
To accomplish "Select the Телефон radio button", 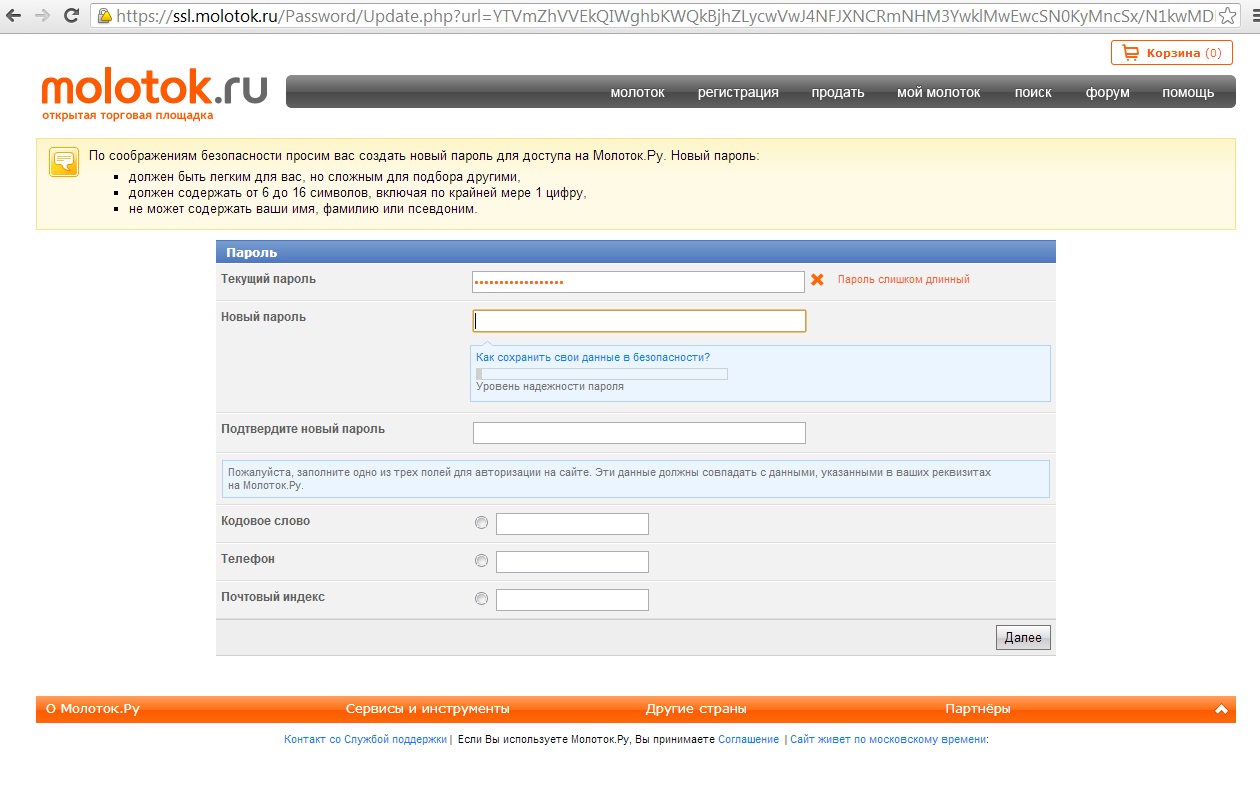I will coord(481,561).
